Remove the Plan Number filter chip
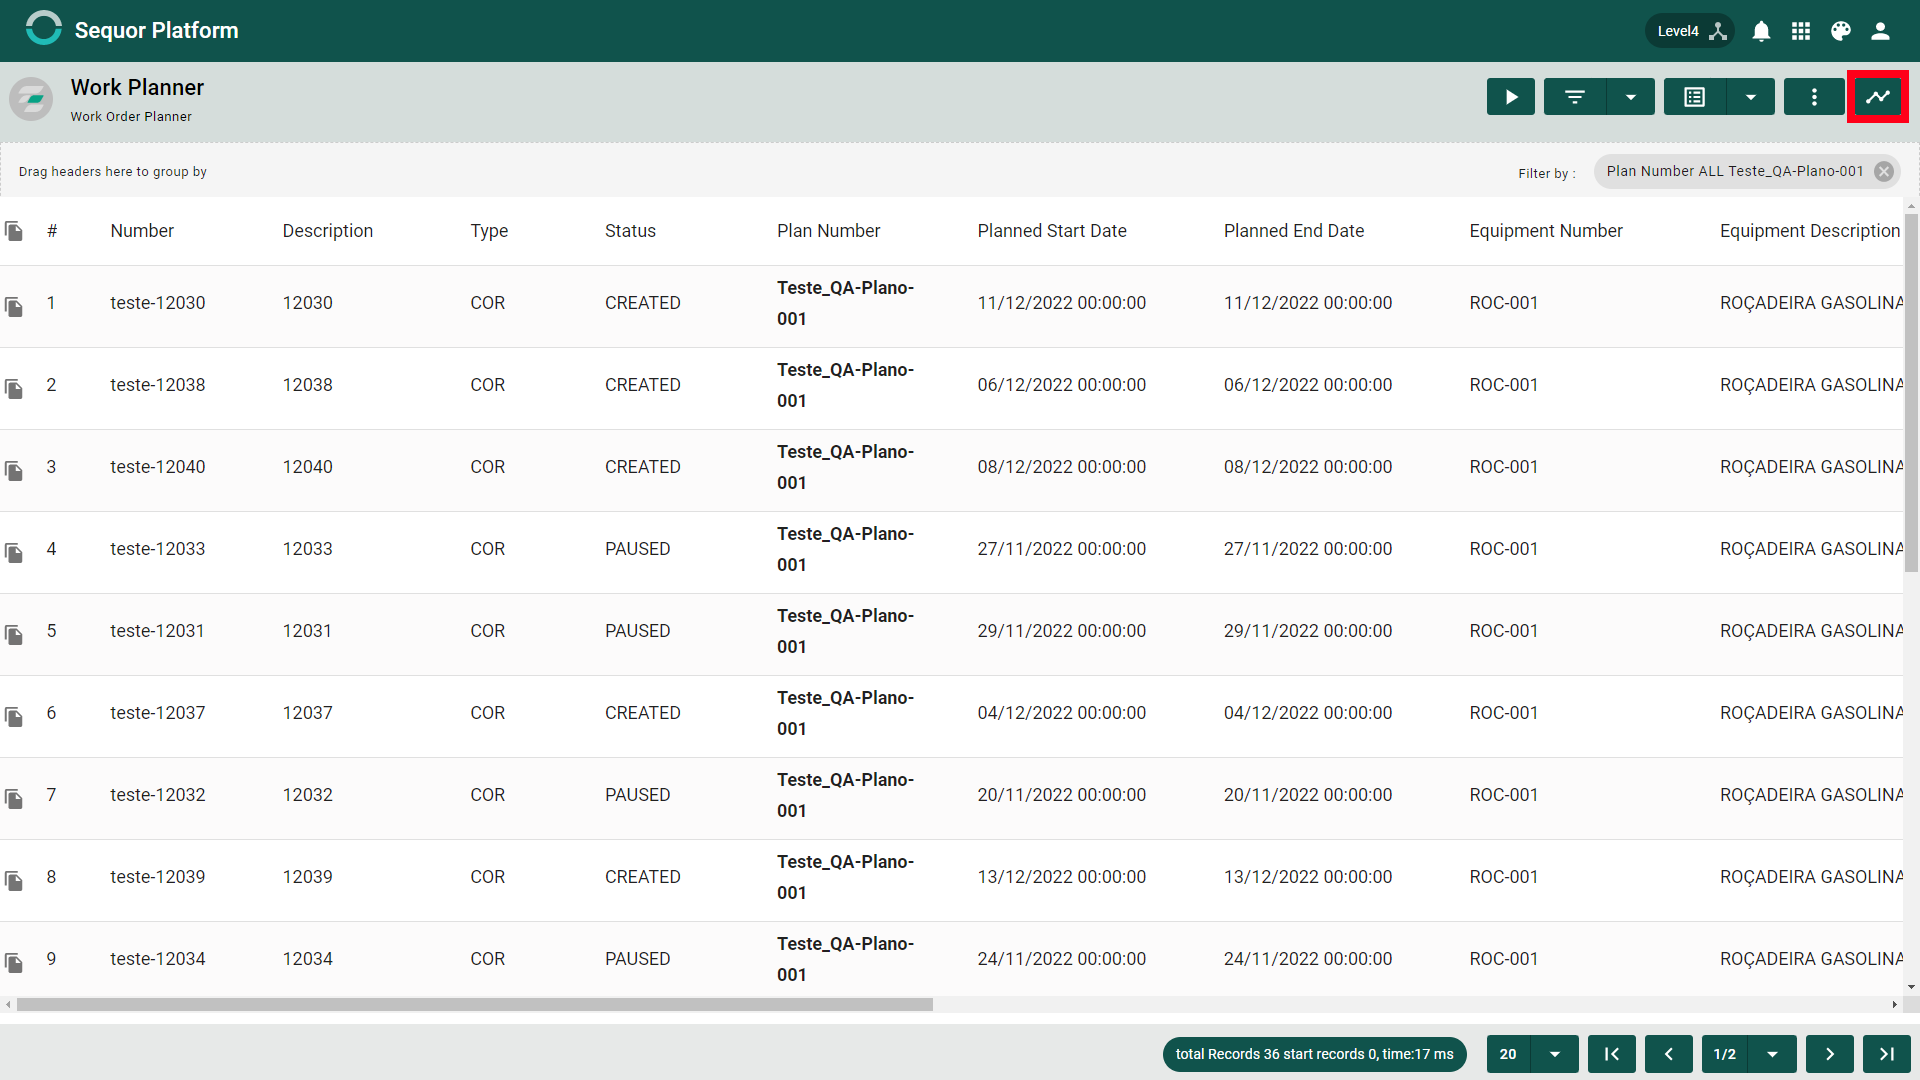 pos(1884,171)
